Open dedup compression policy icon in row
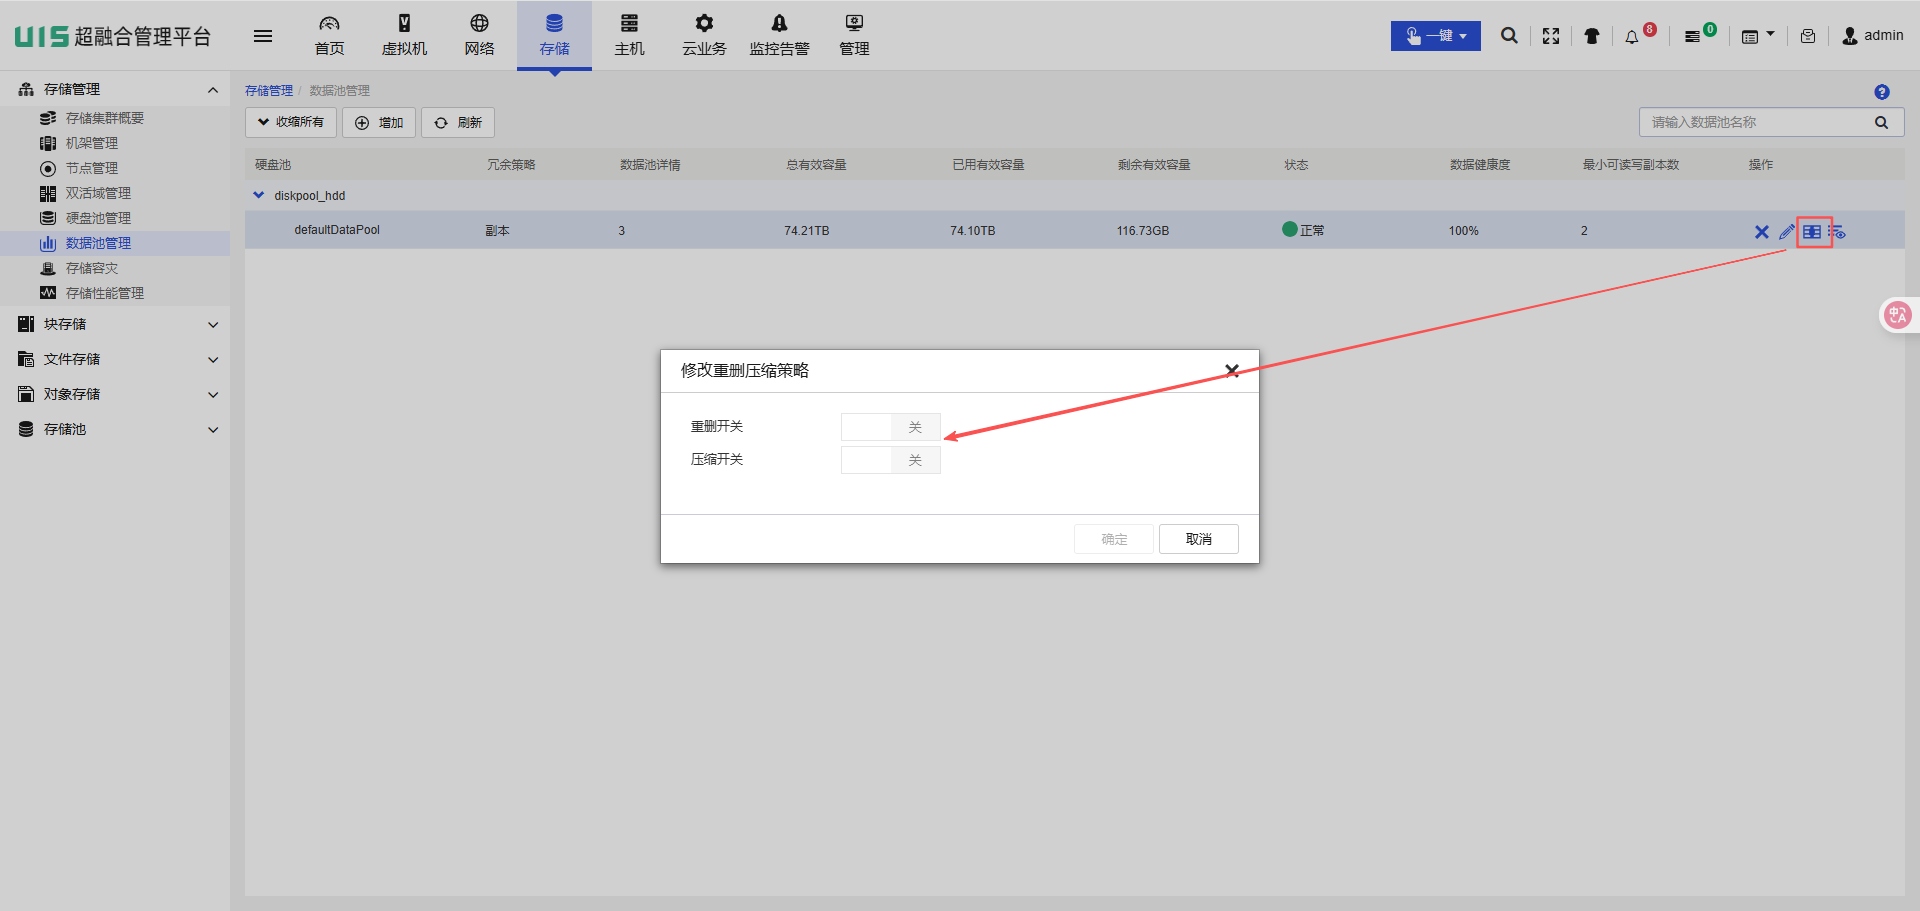The image size is (1920, 911). (1812, 232)
